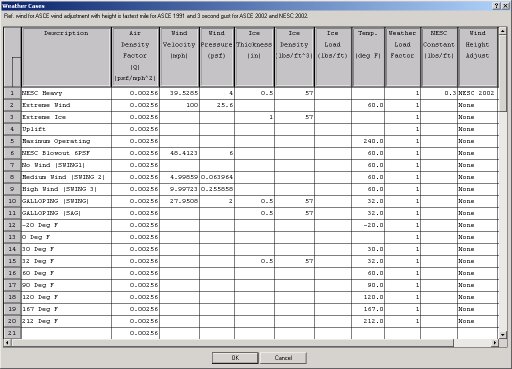Viewport: 512px width, 369px height.
Task: Select the 'No Wind (SWING1)' description cell
Action: point(66,165)
